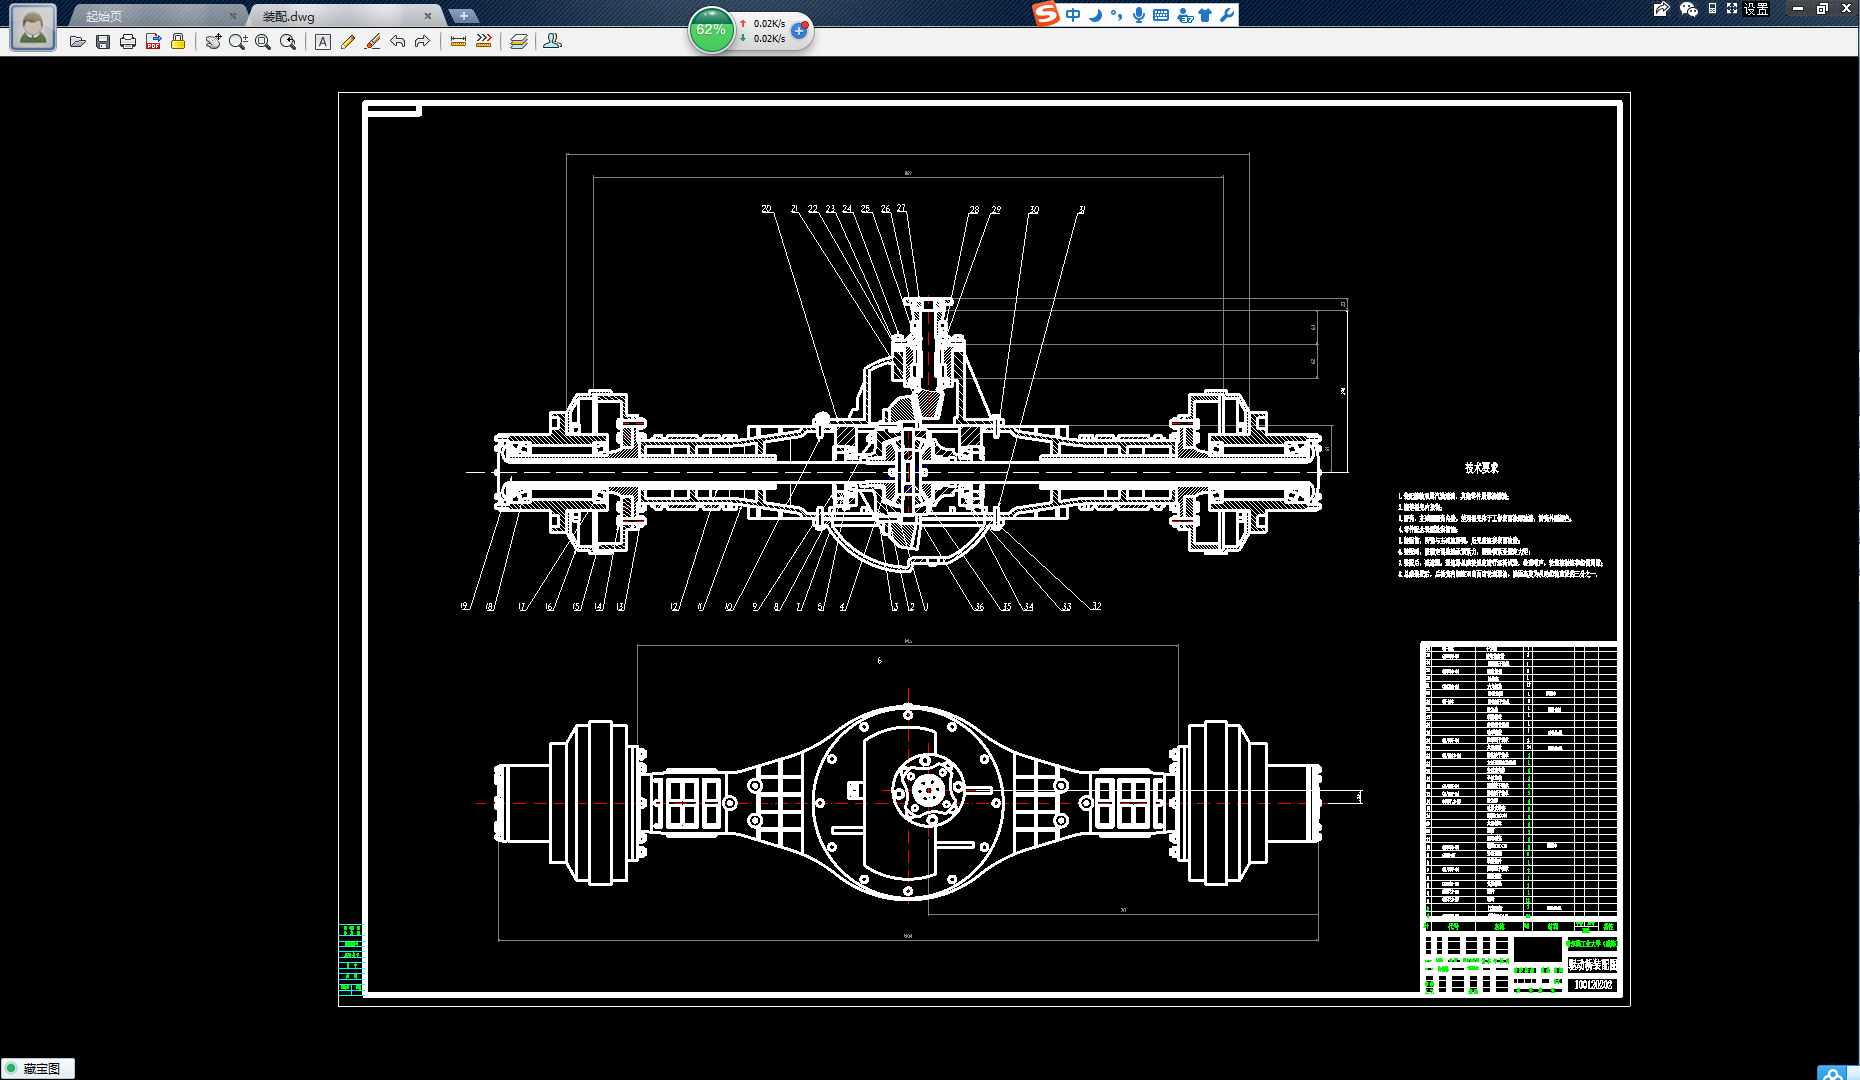The height and width of the screenshot is (1080, 1860).
Task: Click the user avatar icon
Action: click(x=33, y=27)
